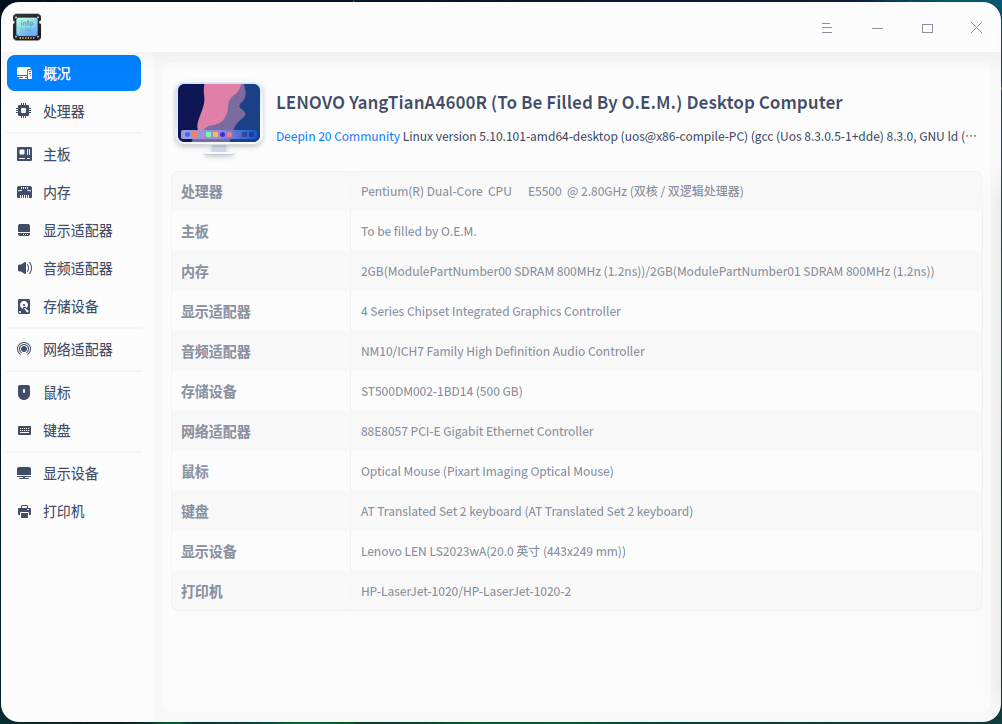This screenshot has width=1002, height=724.
Task: Open the 打印机 (Printer) section icon
Action: click(x=23, y=511)
